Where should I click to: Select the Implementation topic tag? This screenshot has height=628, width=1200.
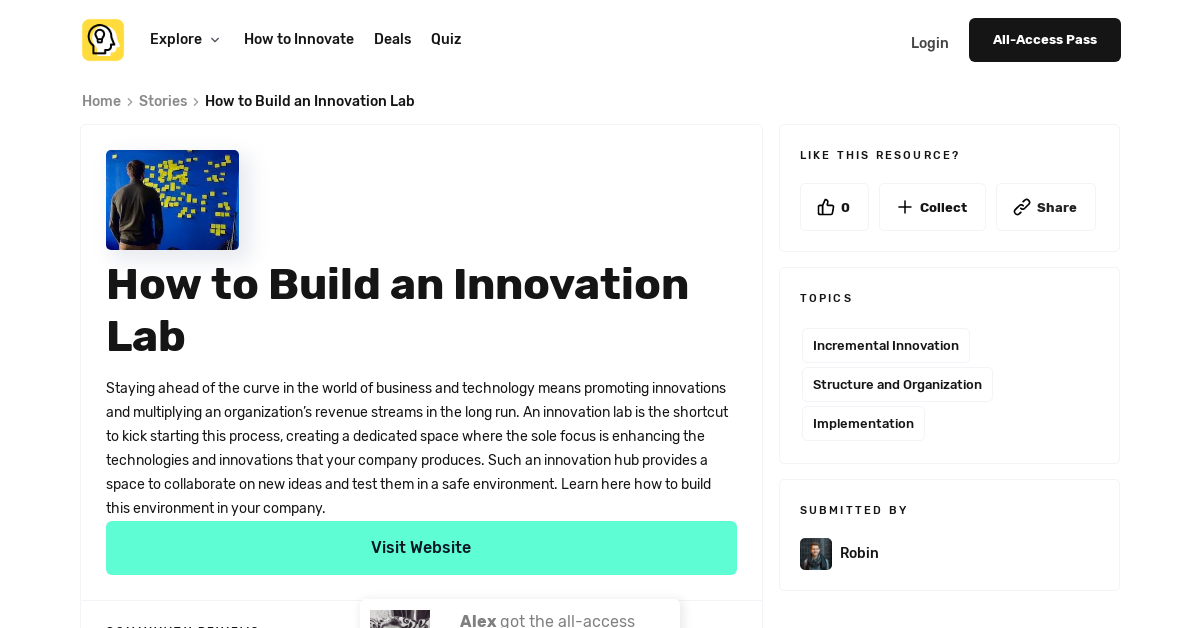click(x=863, y=423)
